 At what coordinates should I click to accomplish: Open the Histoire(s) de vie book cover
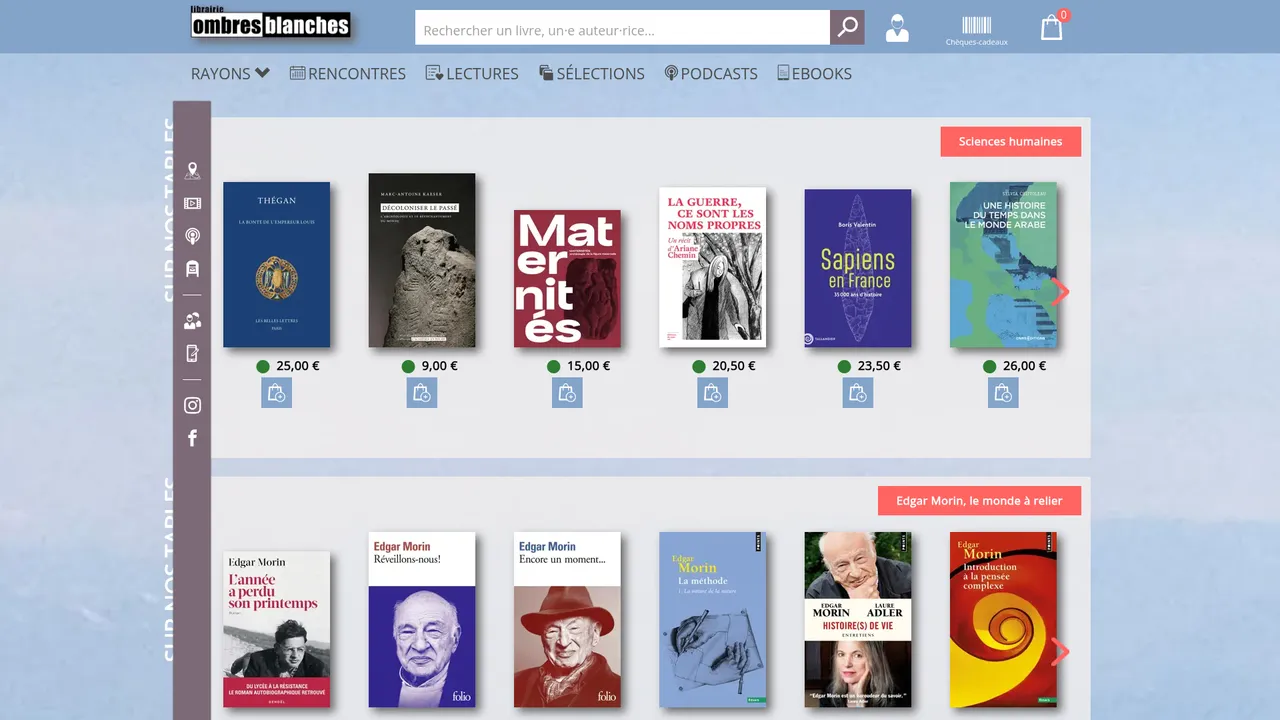pos(858,620)
